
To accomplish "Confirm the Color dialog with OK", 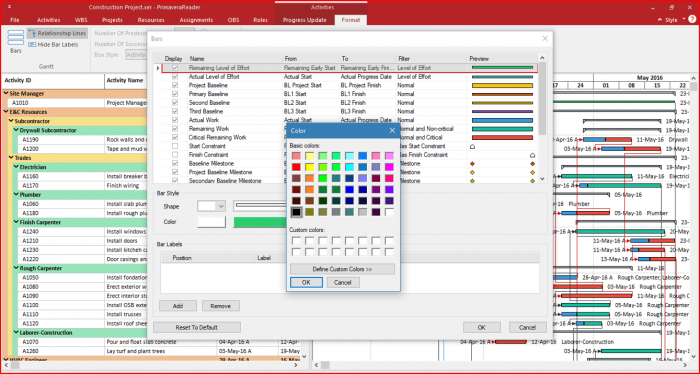I will pos(306,283).
